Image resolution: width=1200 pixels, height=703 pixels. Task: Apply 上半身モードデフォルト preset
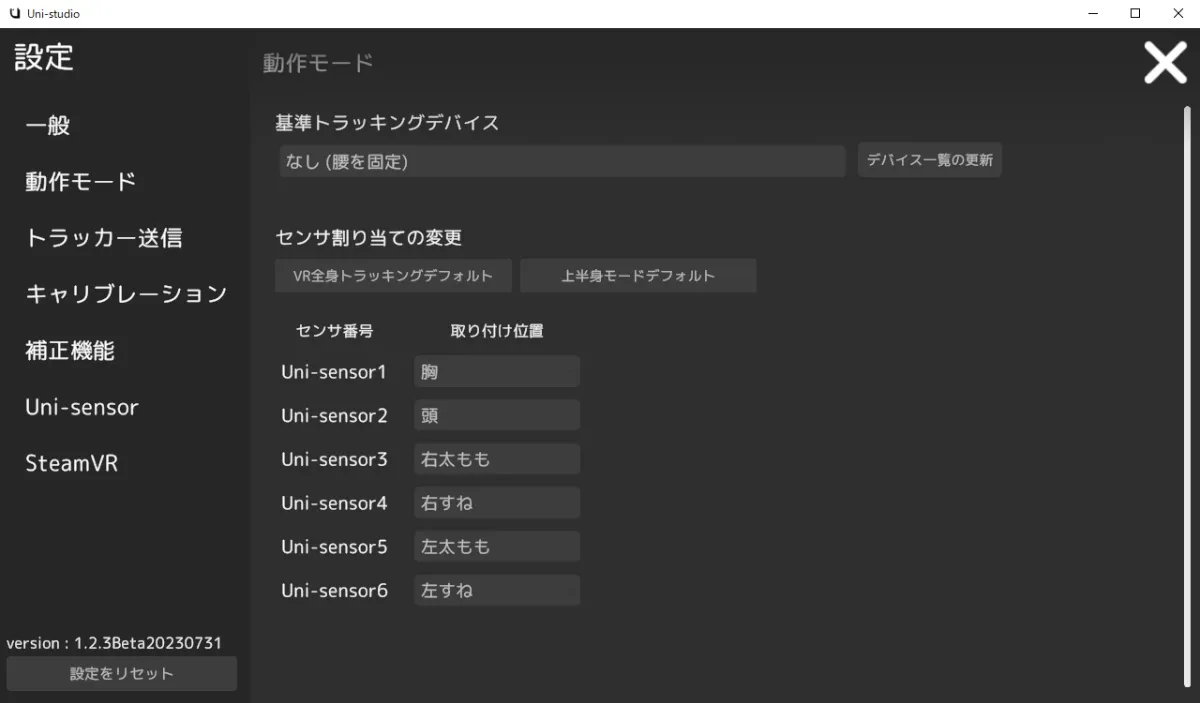[x=638, y=276]
